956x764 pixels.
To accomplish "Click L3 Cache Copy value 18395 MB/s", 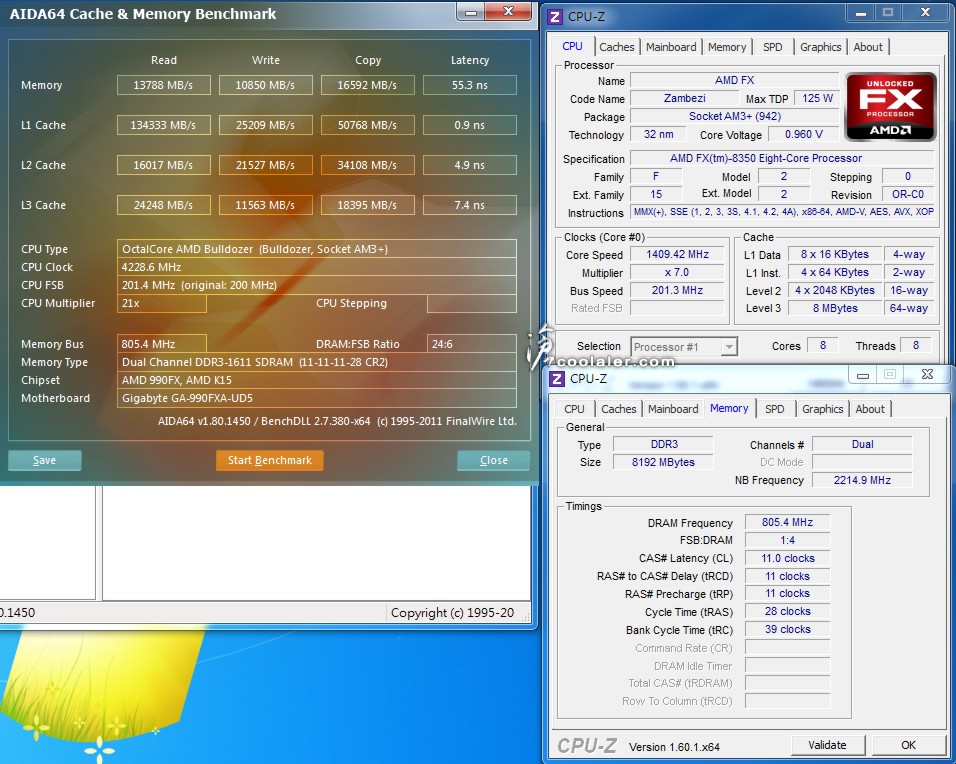I will tap(367, 205).
